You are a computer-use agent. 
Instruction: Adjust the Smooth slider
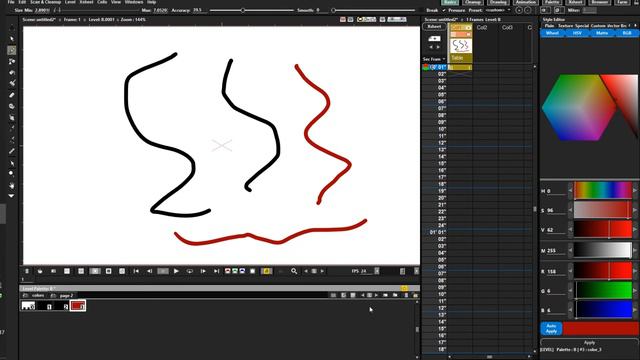pyautogui.click(x=374, y=10)
